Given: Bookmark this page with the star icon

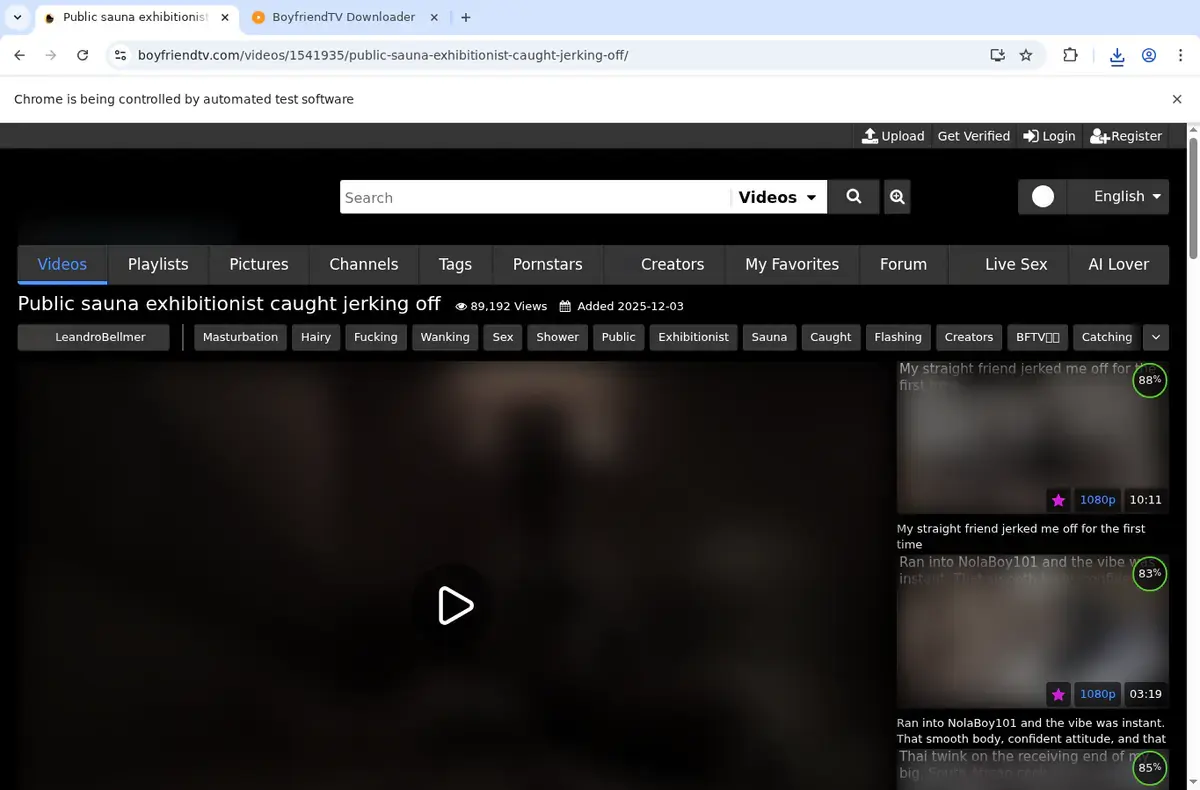Looking at the screenshot, I should 1026,56.
